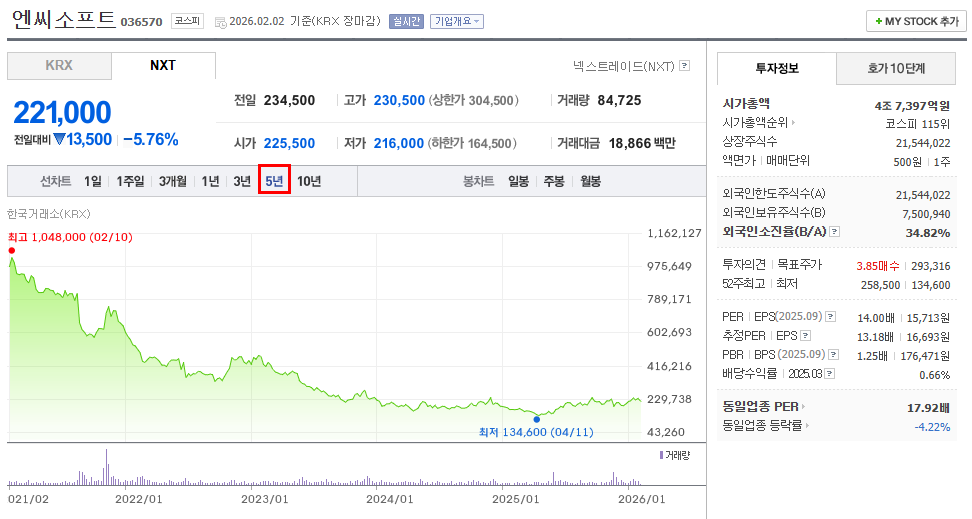This screenshot has height=519, width=972.
Task: Open help icon beside 배당수익률 2025.03
Action: pos(830,374)
